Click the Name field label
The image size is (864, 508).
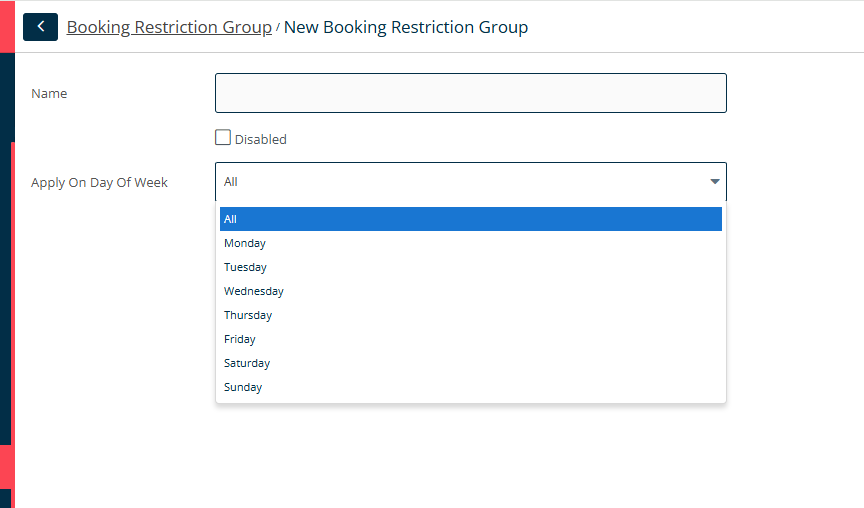(x=49, y=93)
